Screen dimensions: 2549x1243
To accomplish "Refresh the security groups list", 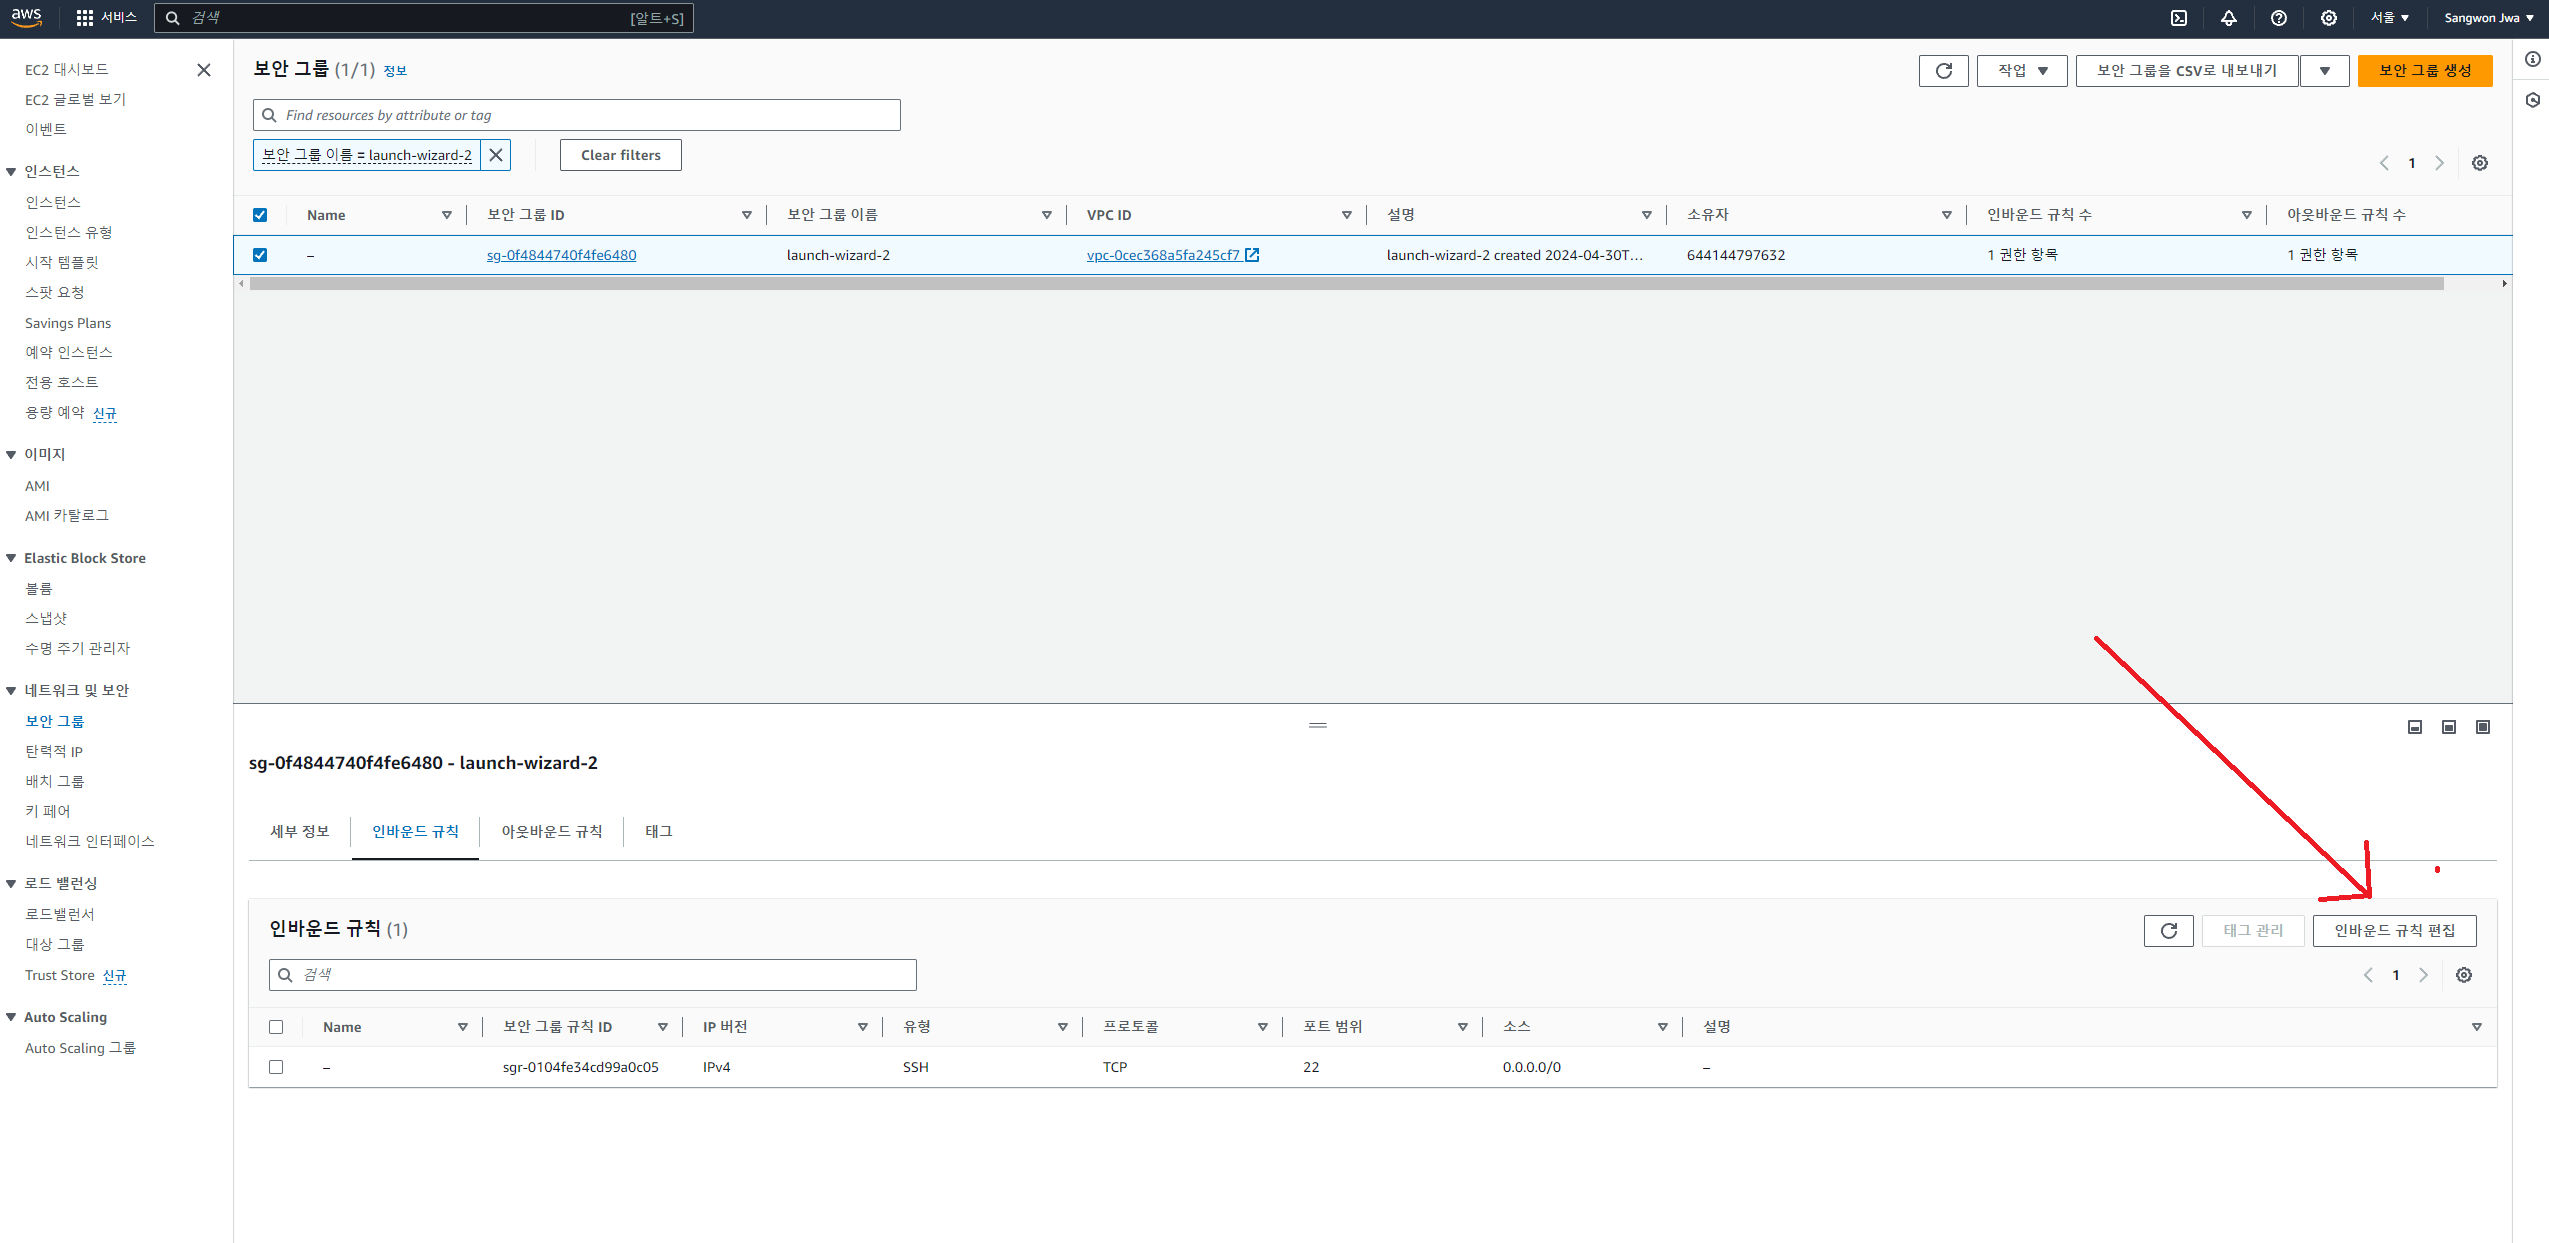I will [x=1943, y=71].
